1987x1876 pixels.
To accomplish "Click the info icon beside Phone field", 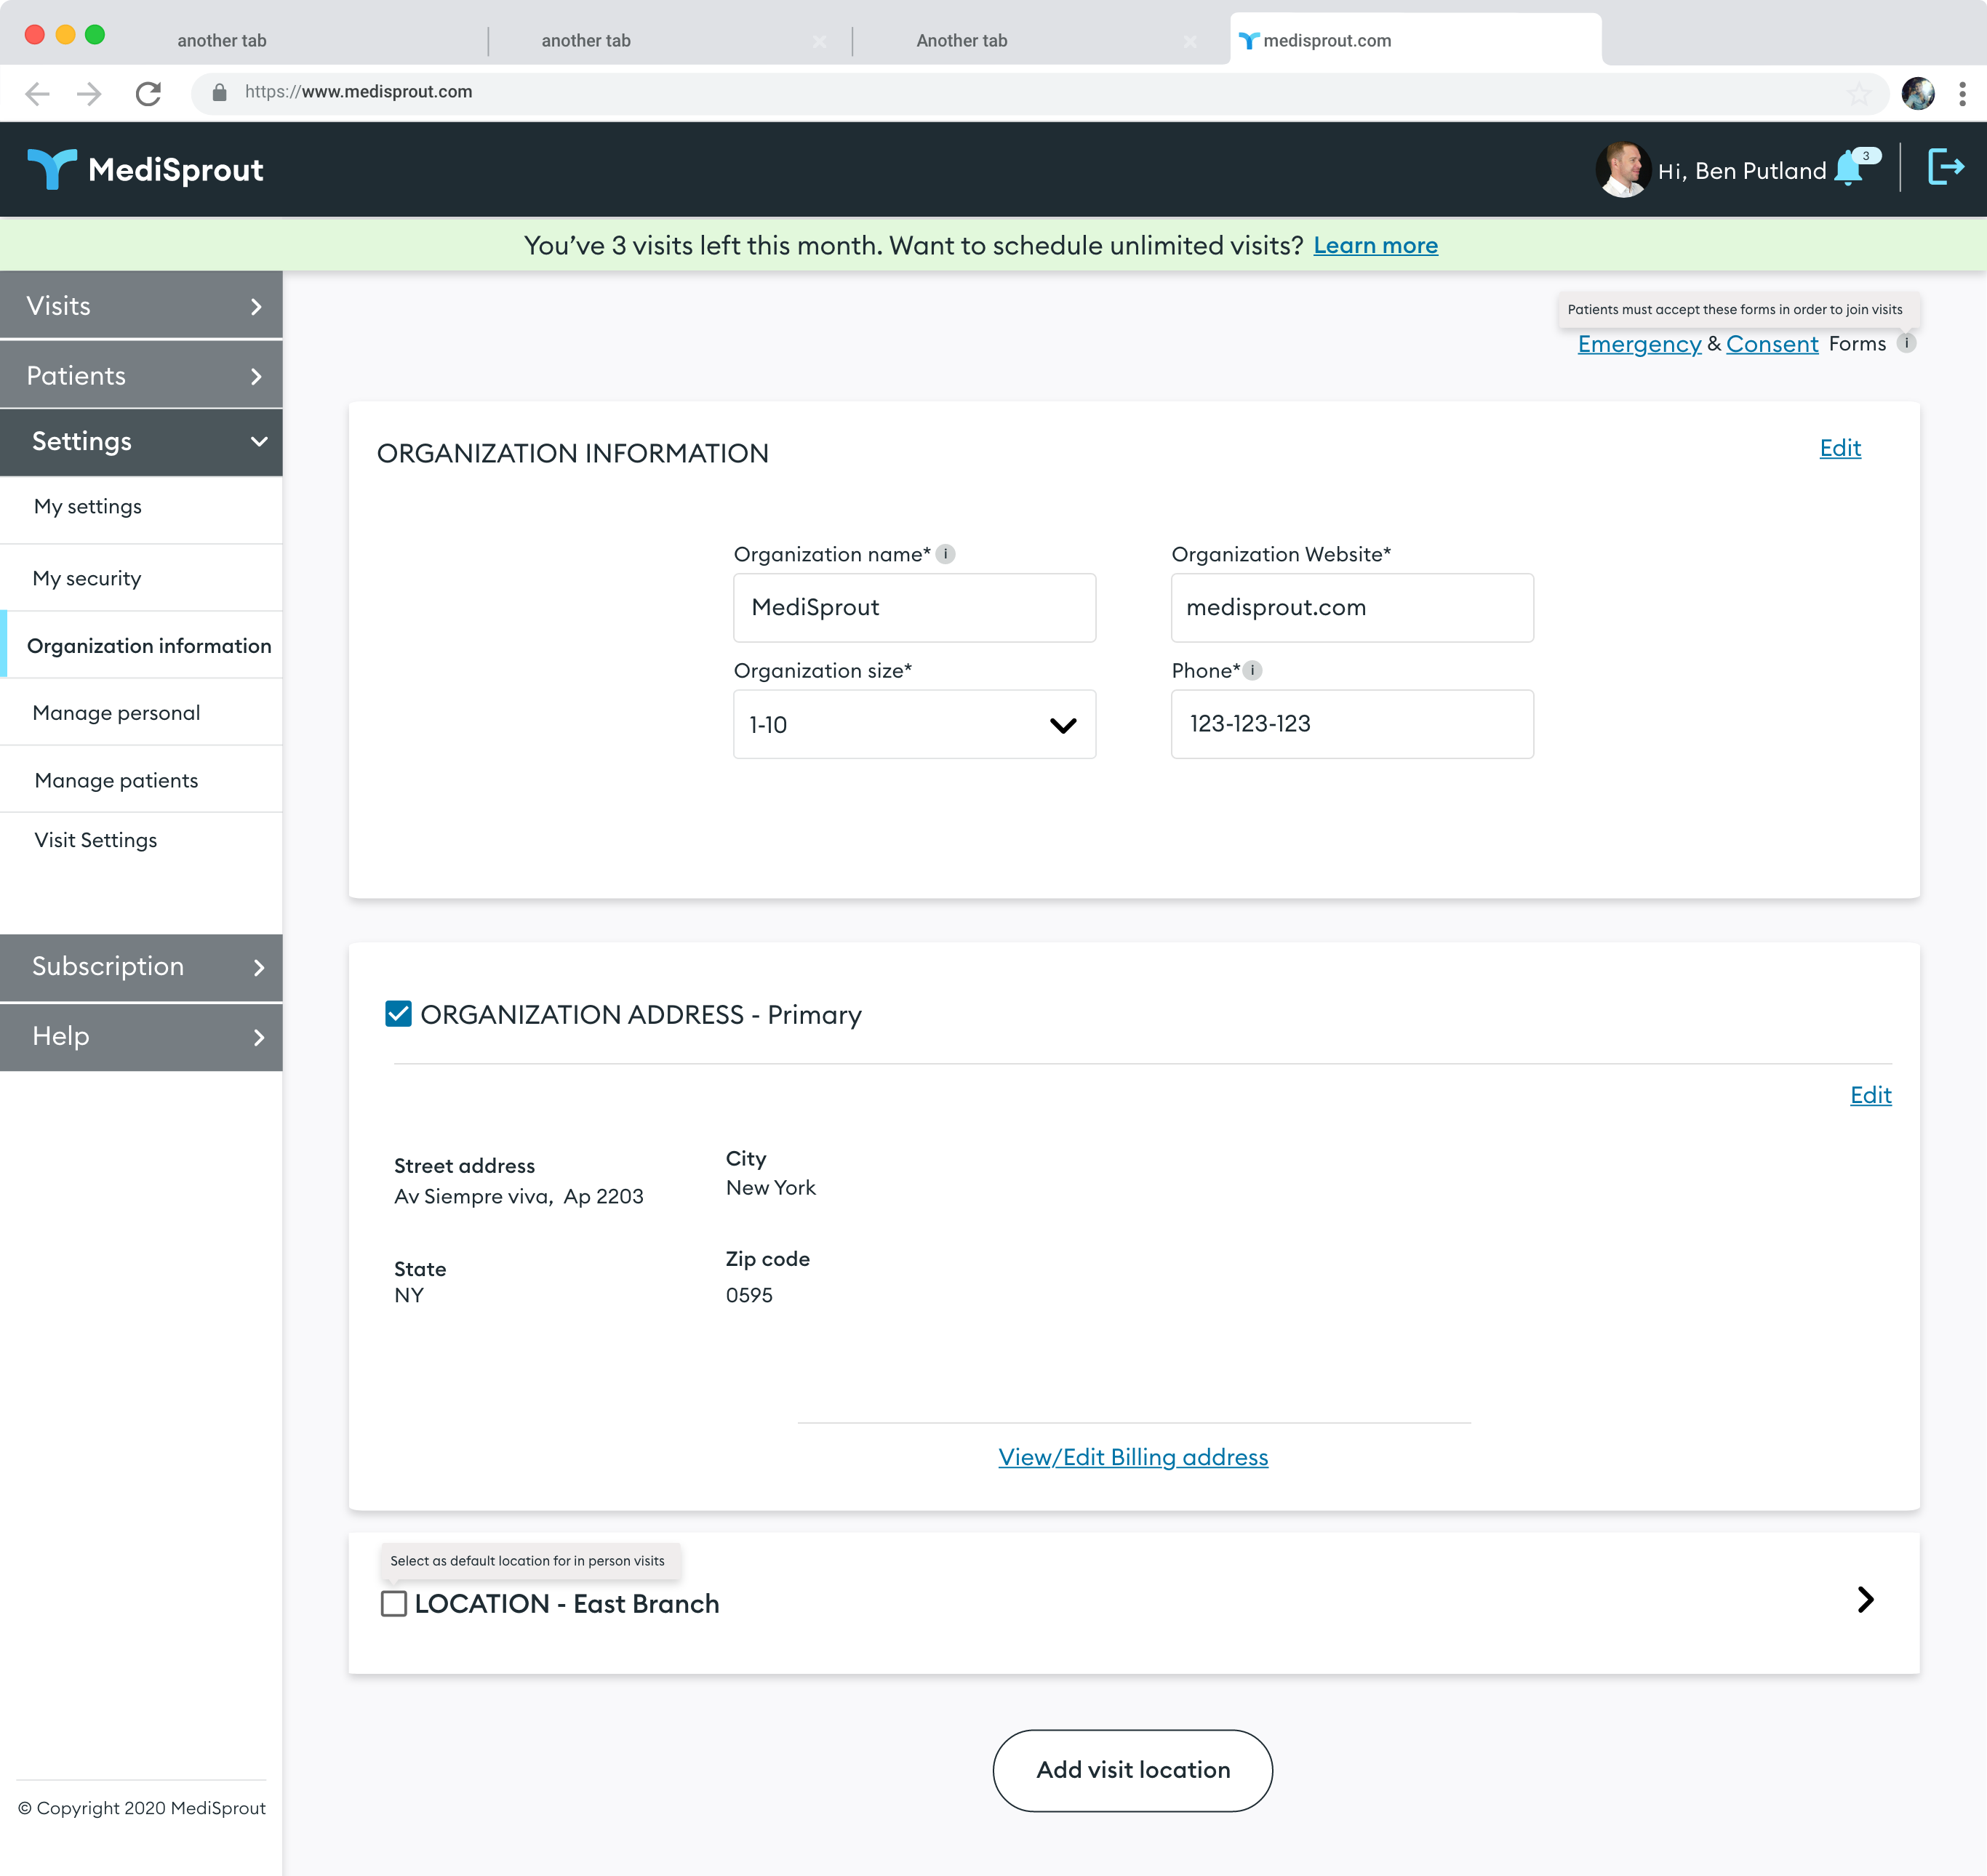I will tap(1253, 671).
